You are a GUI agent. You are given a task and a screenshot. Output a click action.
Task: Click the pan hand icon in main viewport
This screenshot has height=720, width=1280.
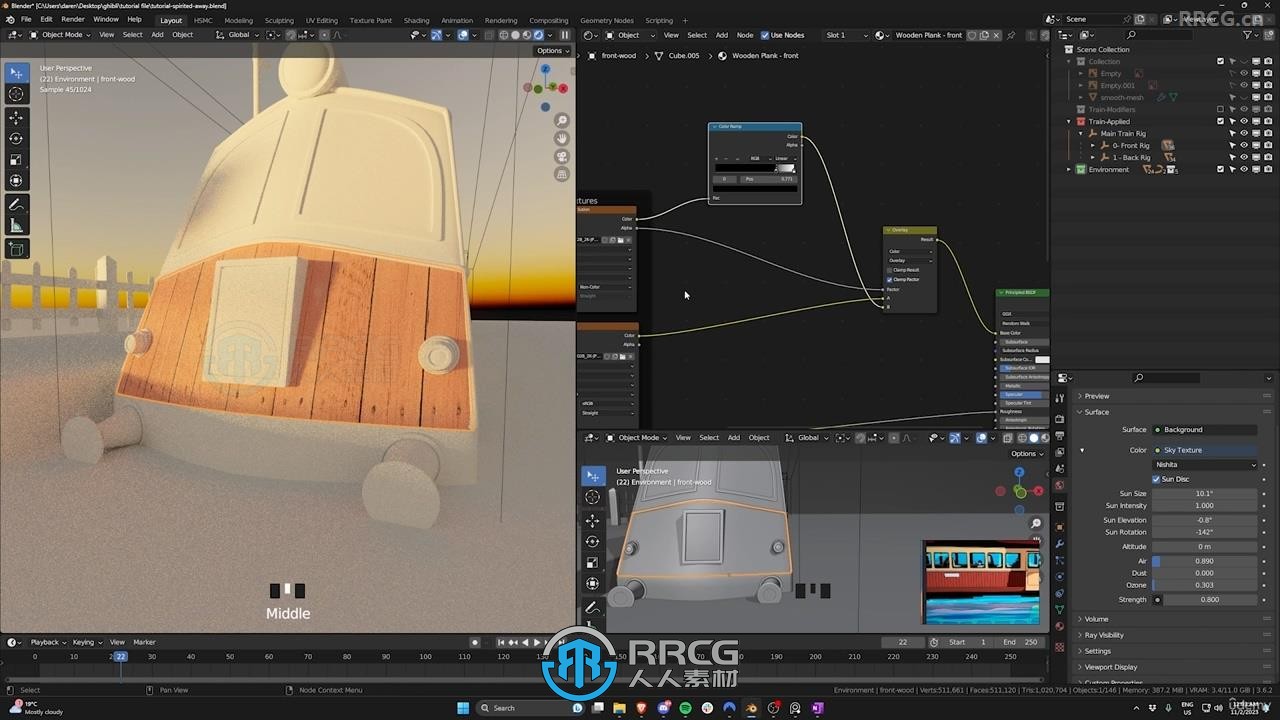tap(562, 139)
